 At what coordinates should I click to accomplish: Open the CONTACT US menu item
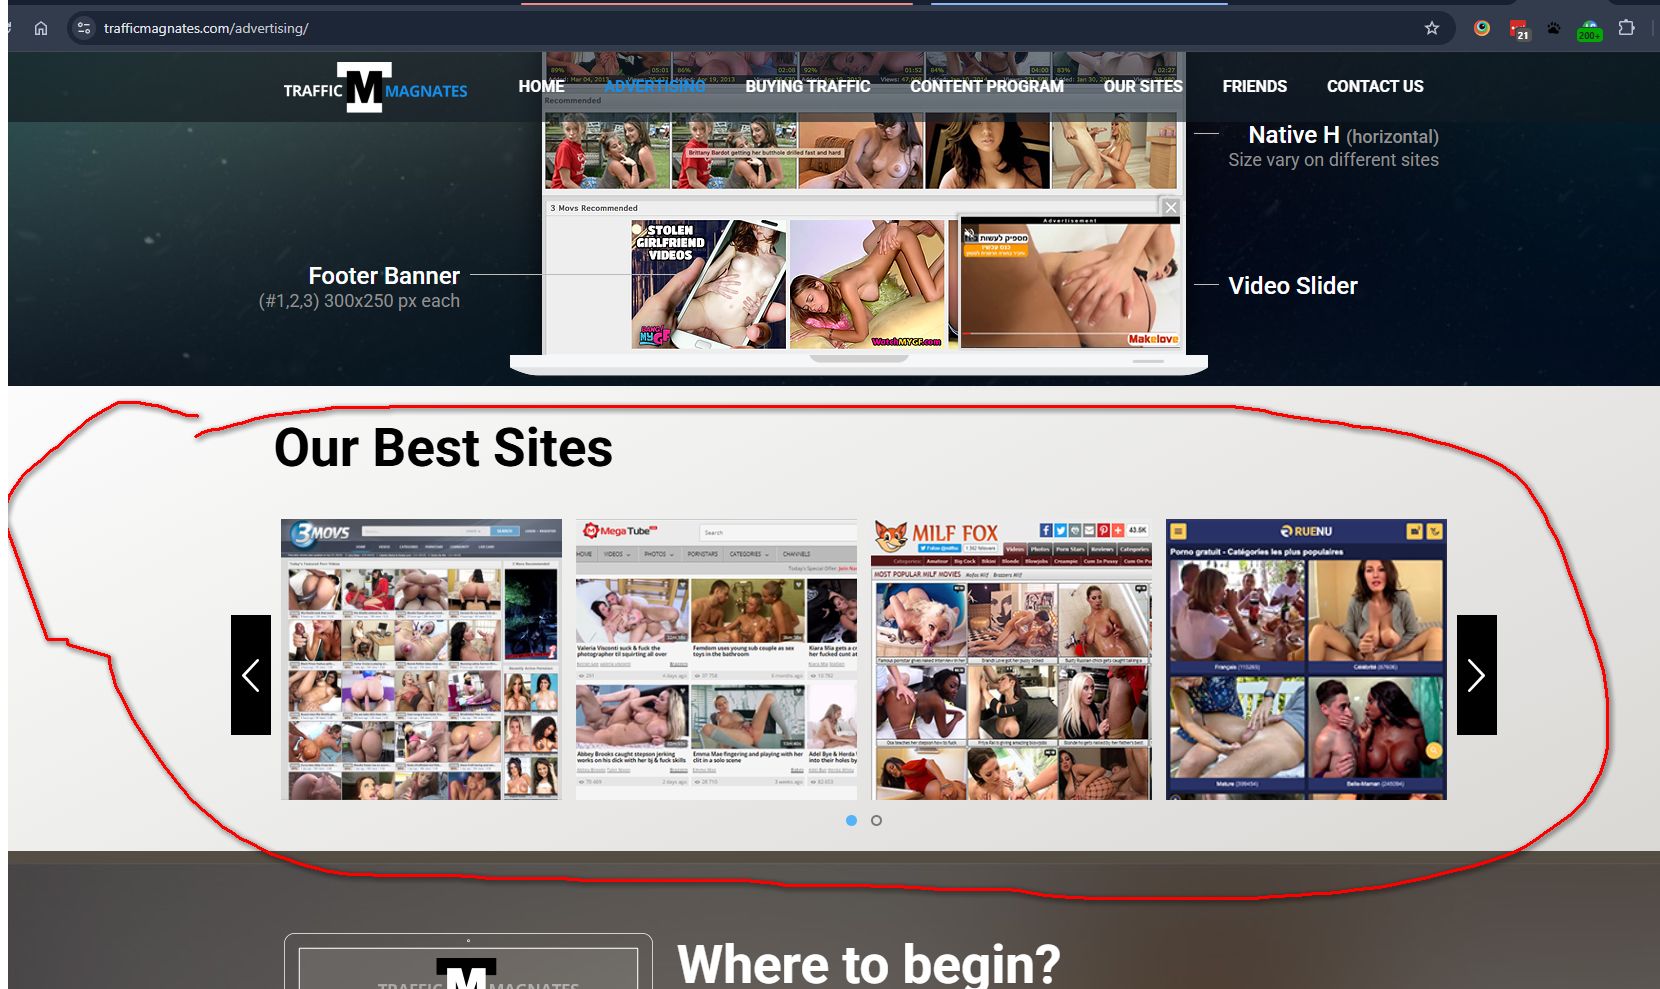point(1375,86)
